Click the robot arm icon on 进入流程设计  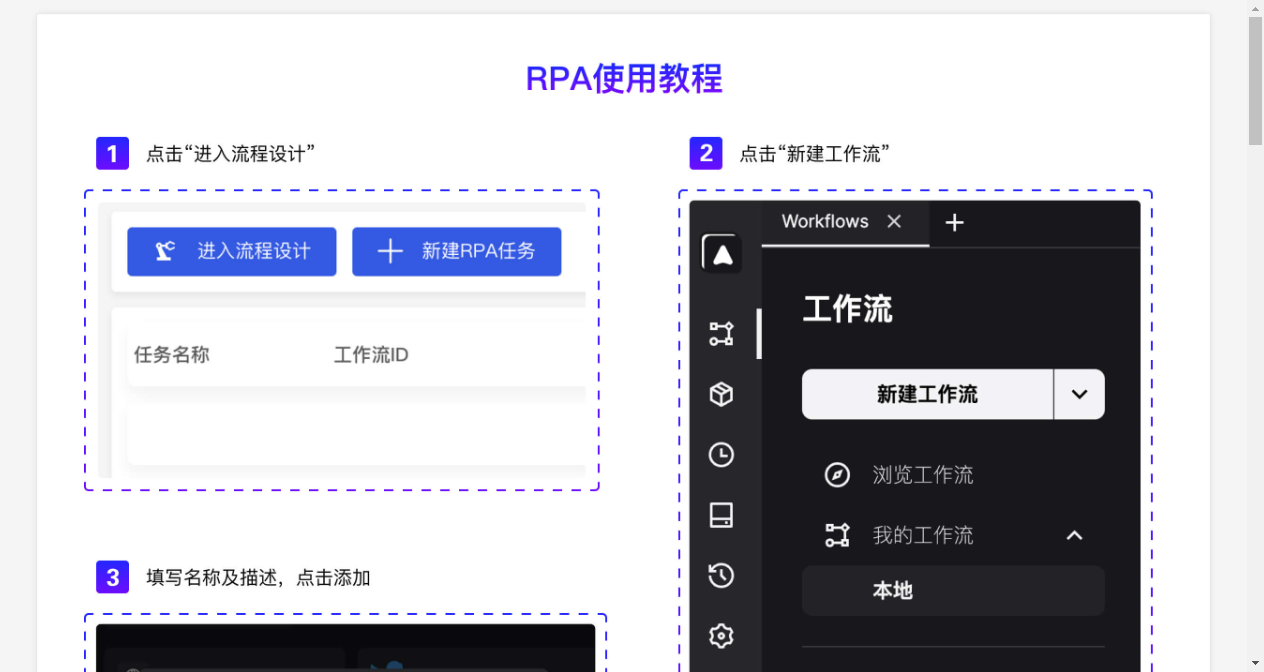[x=163, y=251]
